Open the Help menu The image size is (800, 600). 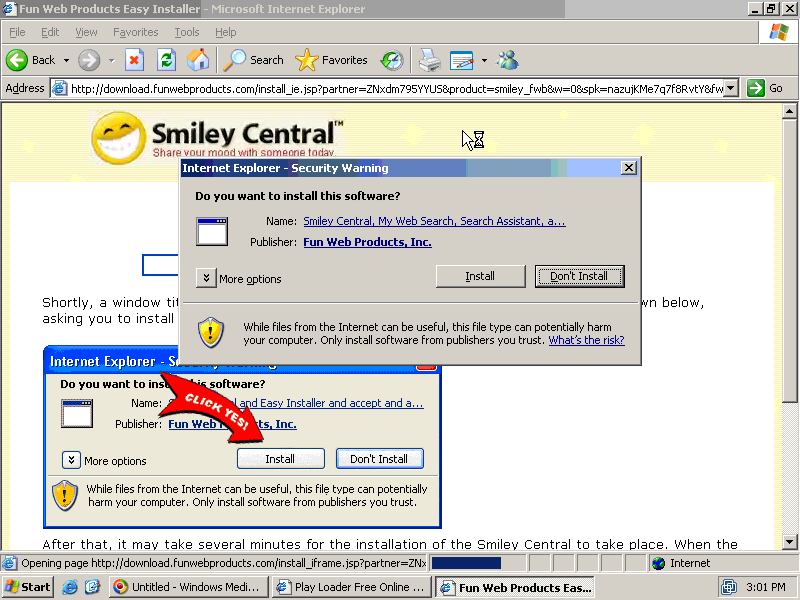click(x=226, y=32)
